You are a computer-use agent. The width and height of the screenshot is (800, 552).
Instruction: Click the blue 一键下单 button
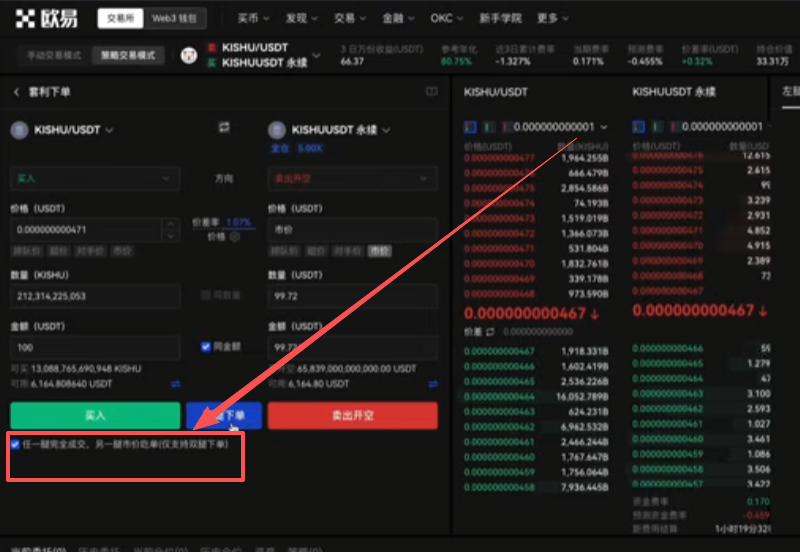tap(224, 415)
